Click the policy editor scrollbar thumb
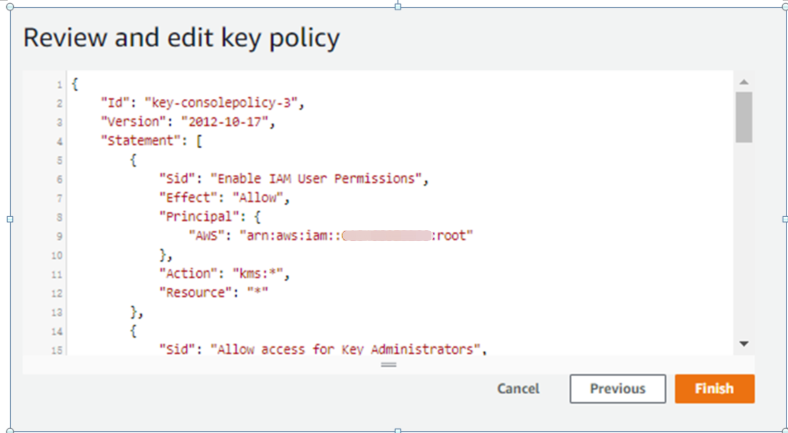 [x=744, y=117]
